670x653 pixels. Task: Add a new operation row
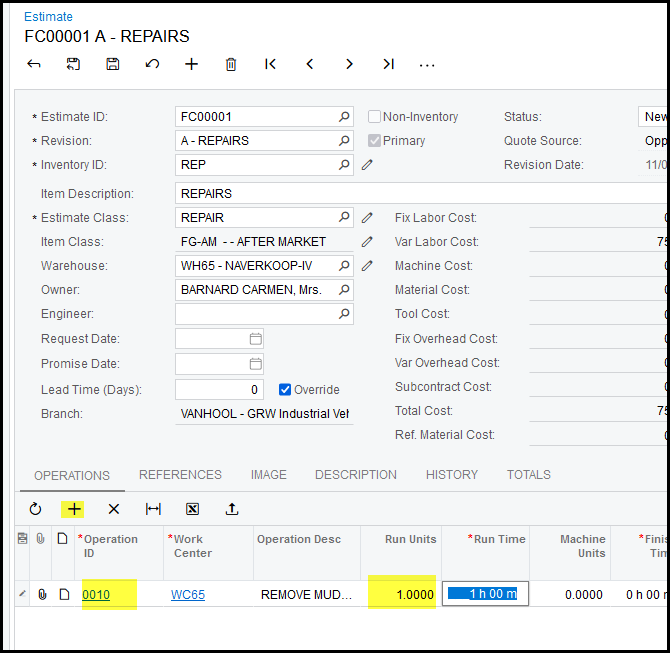[x=74, y=509]
